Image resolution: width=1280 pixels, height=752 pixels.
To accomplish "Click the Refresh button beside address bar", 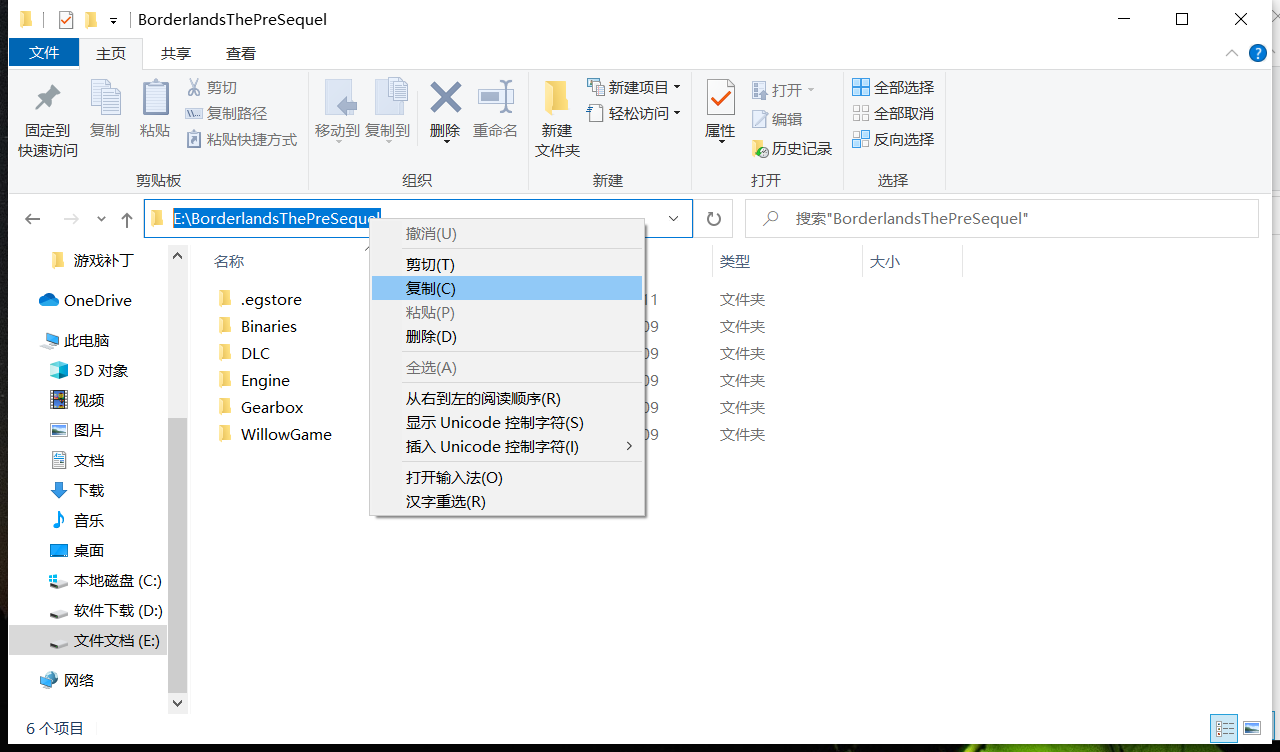I will (x=713, y=218).
